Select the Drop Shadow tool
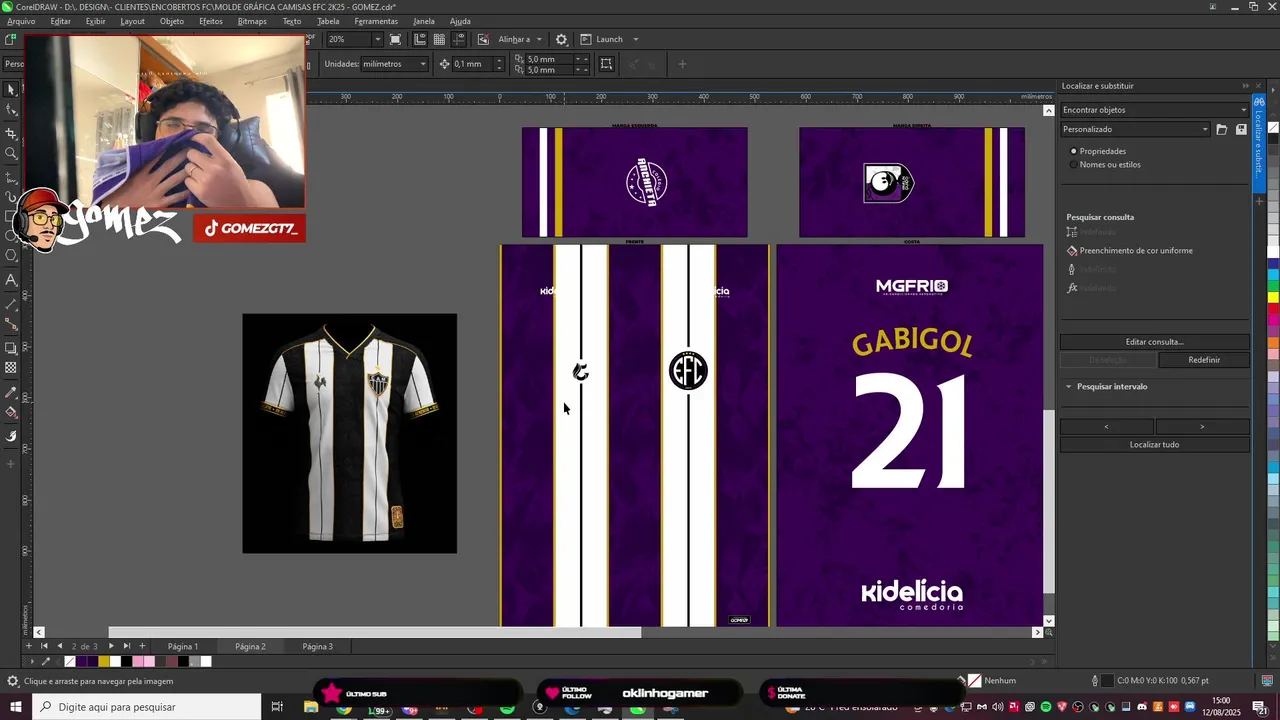The image size is (1280, 720). pyautogui.click(x=11, y=348)
